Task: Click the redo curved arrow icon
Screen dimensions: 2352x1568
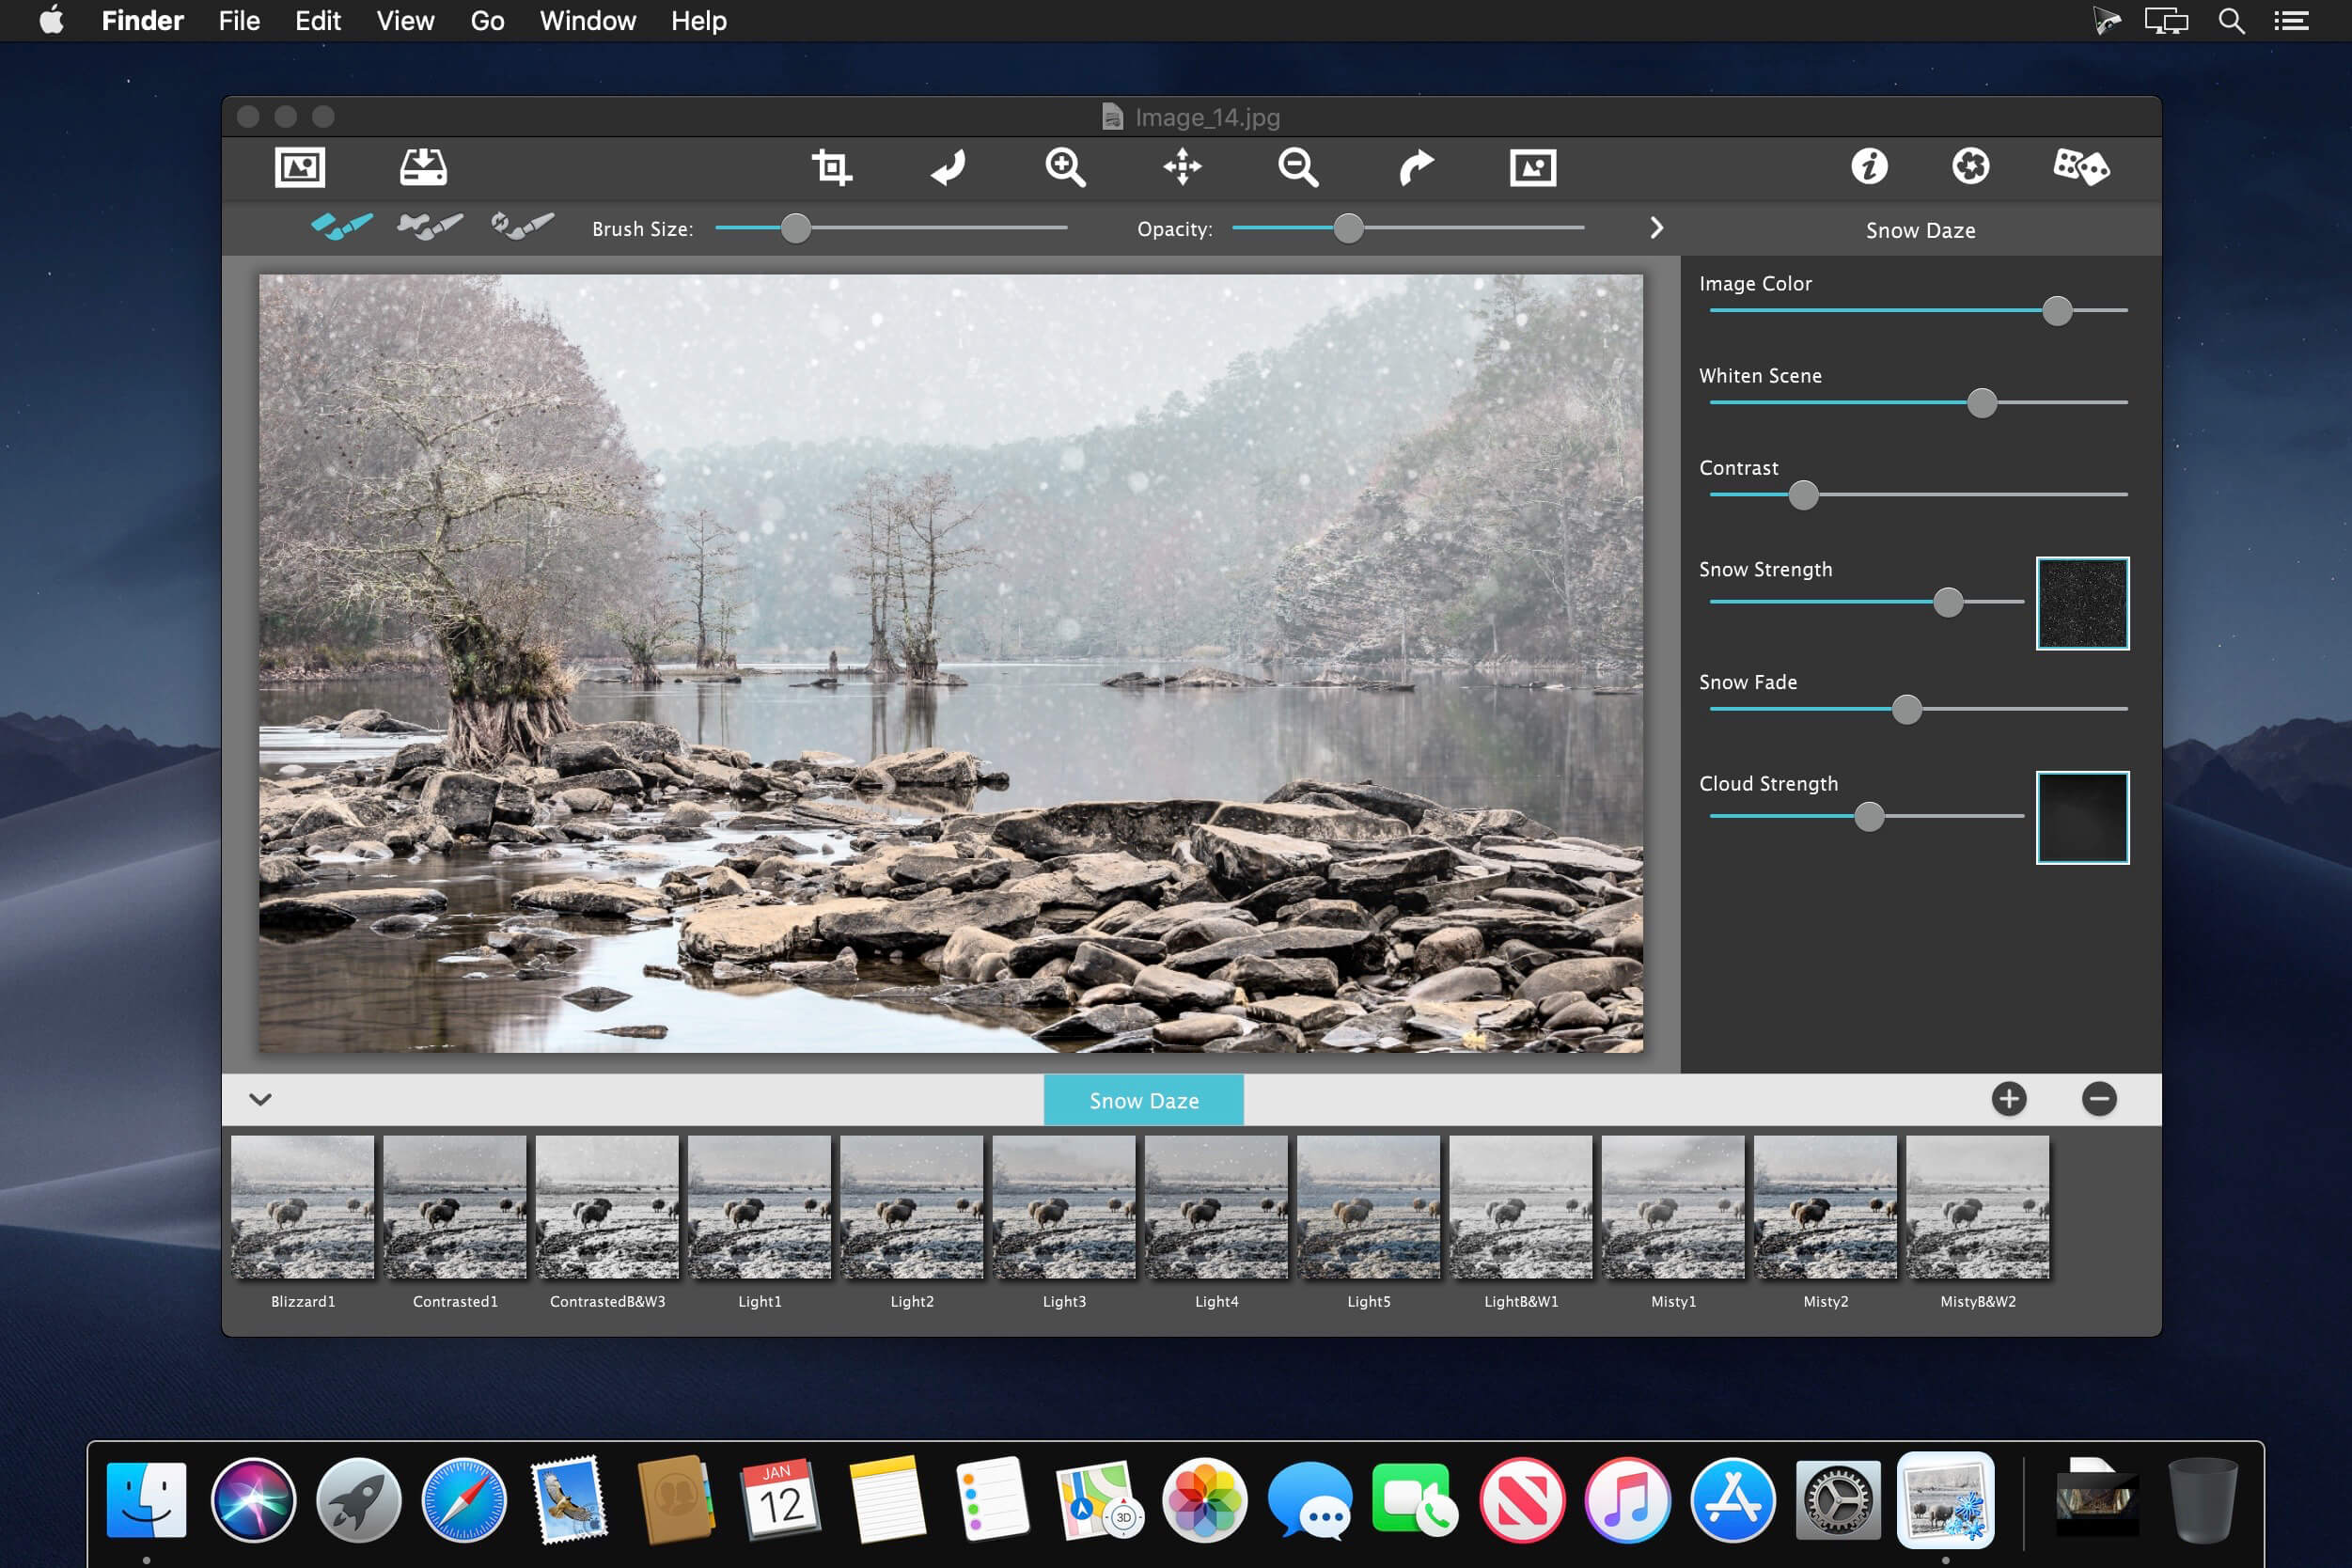Action: point(1415,167)
